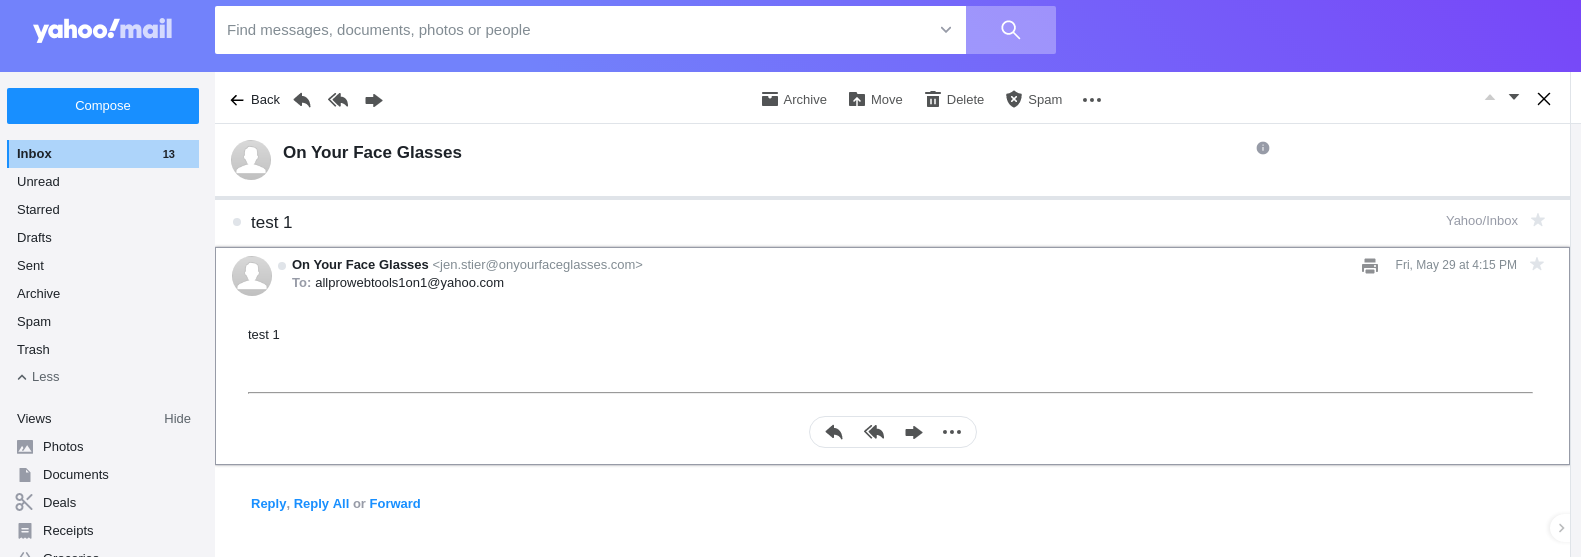Click the date Fri, May 29 at 4:15 PM
This screenshot has width=1581, height=557.
click(x=1456, y=265)
